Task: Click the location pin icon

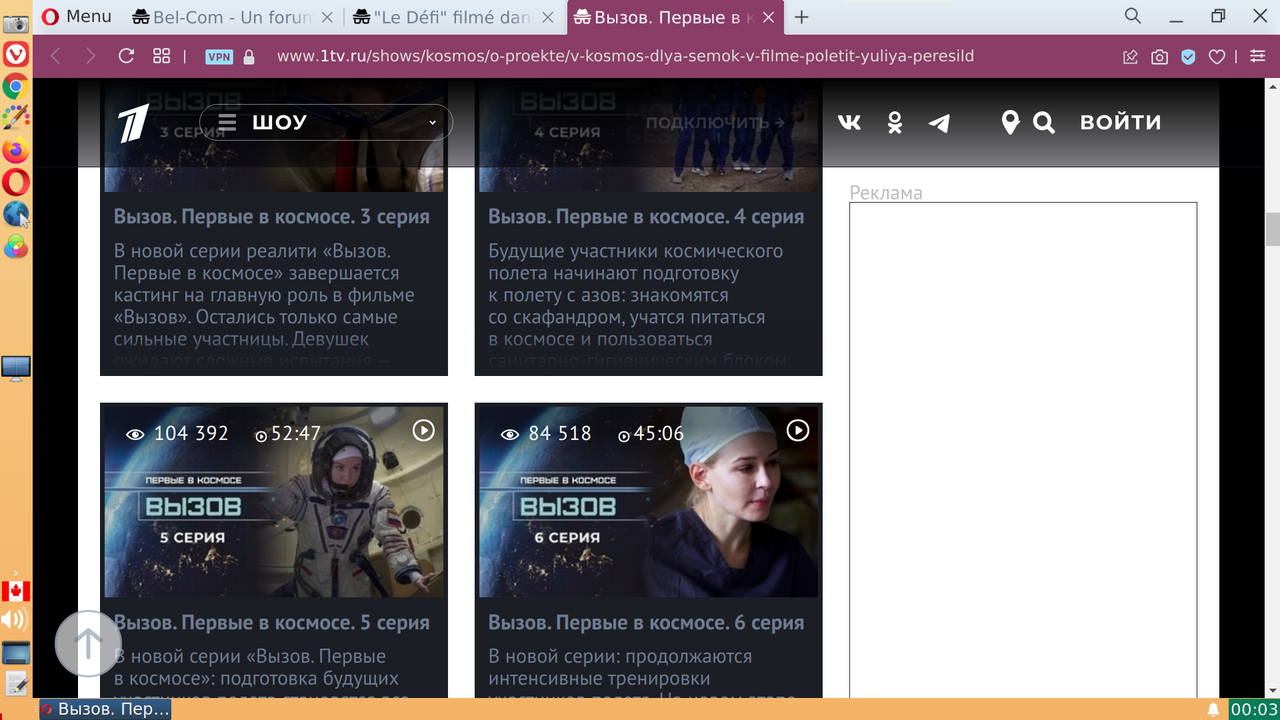Action: 1010,122
